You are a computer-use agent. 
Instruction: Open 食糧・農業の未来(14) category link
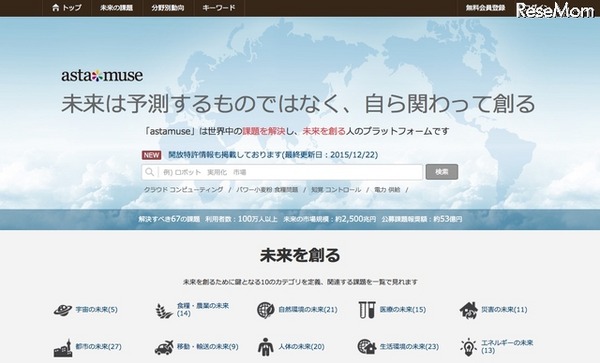pos(203,309)
